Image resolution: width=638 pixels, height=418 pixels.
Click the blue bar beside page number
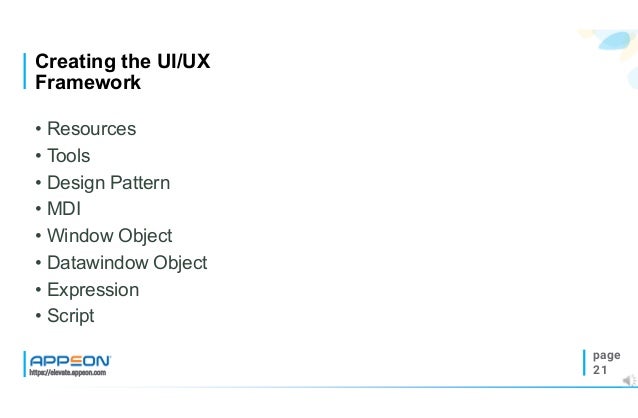[586, 362]
